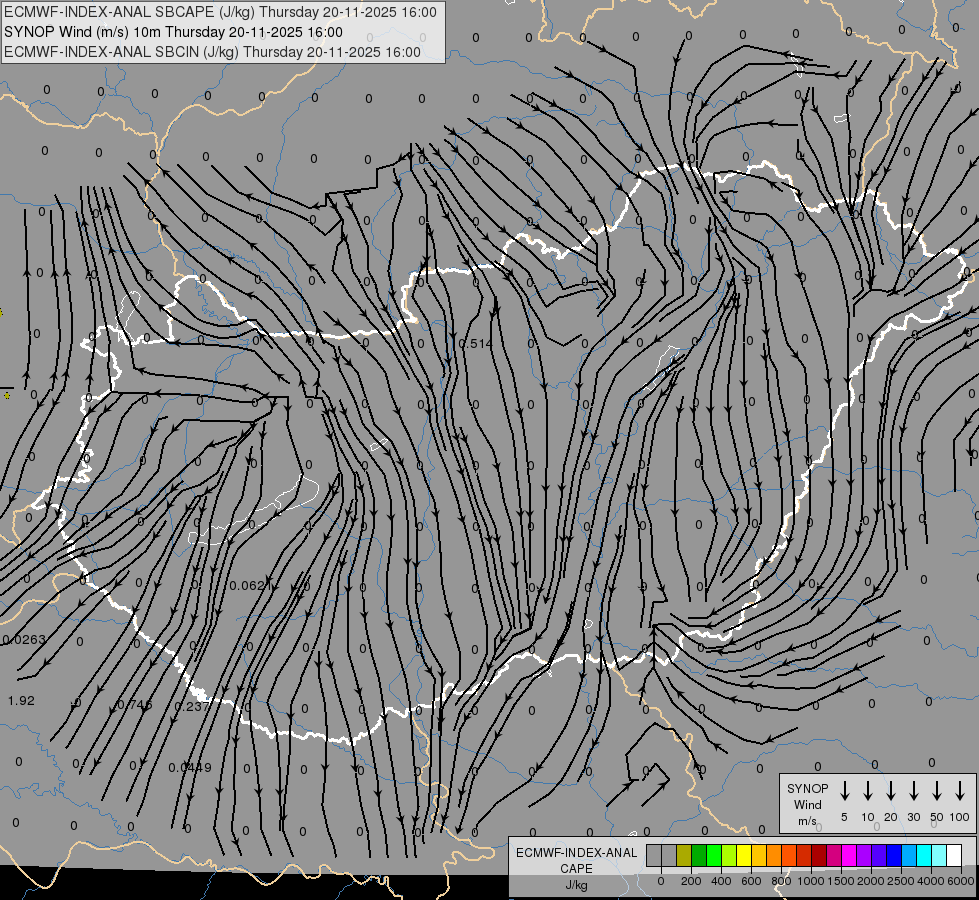The height and width of the screenshot is (900, 979).
Task: Click the 0.0621 value on the map
Action: 252,585
